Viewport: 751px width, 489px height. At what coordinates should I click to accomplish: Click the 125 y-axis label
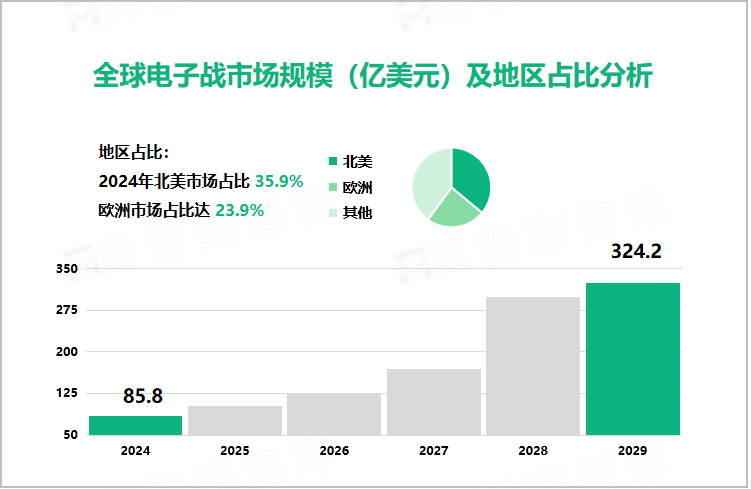click(x=67, y=393)
